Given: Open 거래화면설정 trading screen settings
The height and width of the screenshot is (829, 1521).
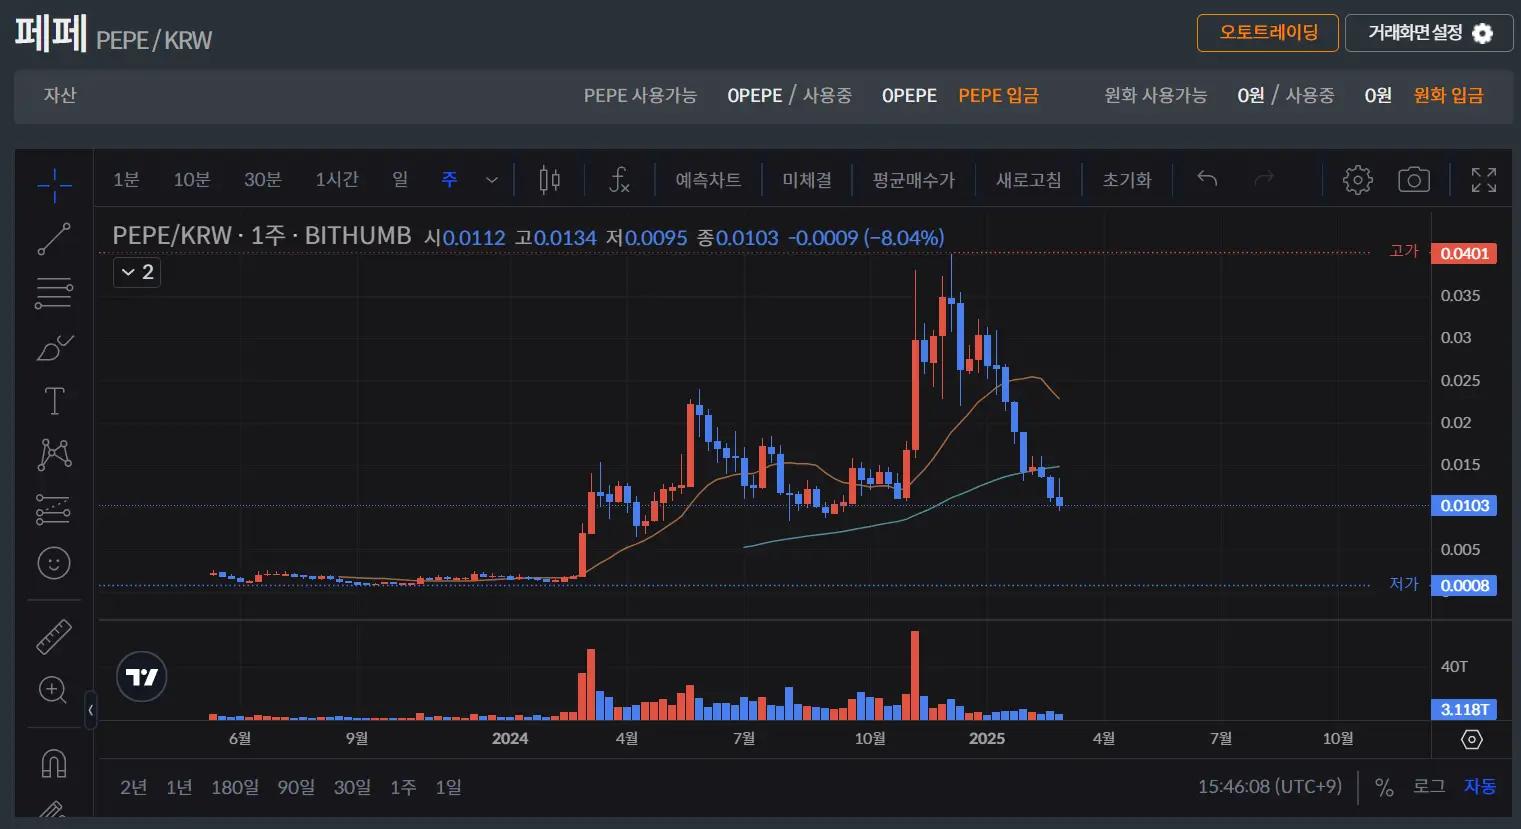Looking at the screenshot, I should pos(1429,33).
